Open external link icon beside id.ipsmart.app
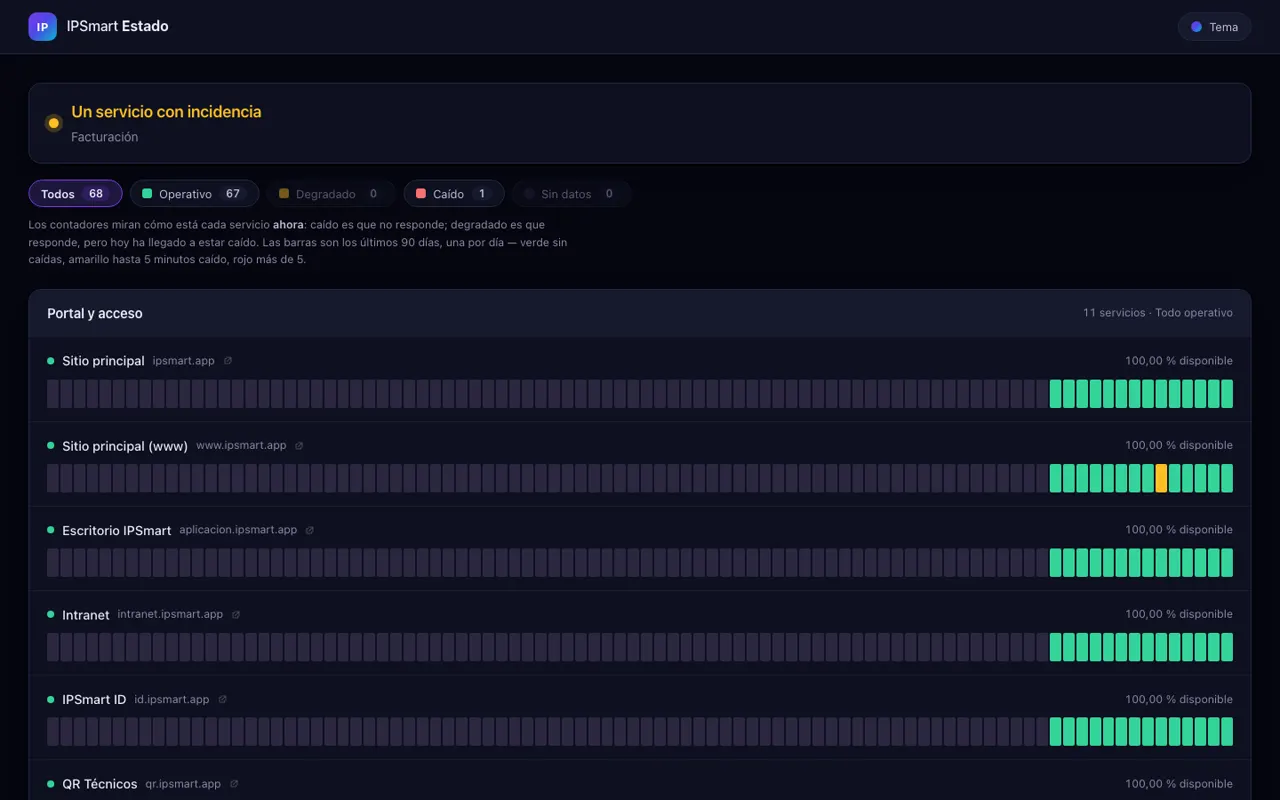Viewport: 1280px width, 800px height. [x=222, y=700]
